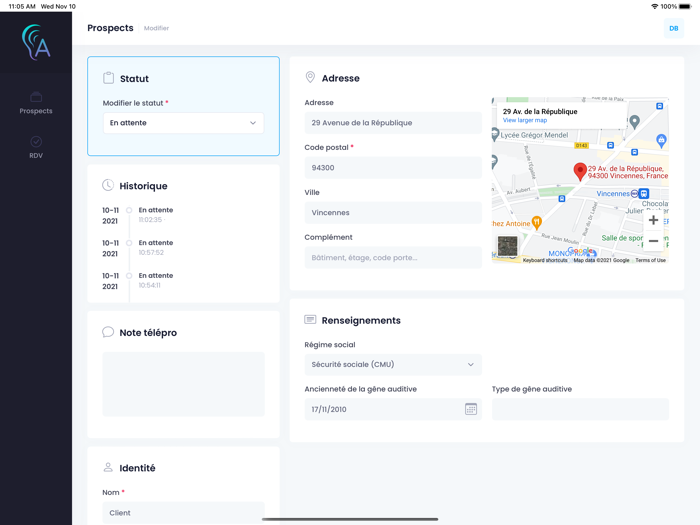Zoom in on the map
This screenshot has height=525, width=700.
pos(653,220)
